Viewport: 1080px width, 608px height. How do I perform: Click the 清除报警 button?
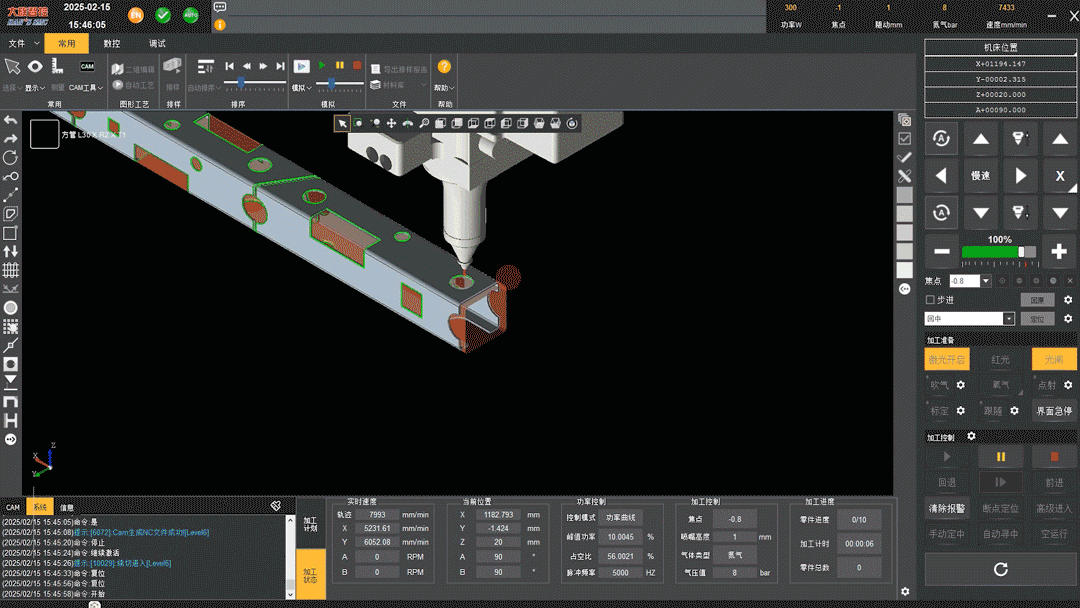click(947, 508)
